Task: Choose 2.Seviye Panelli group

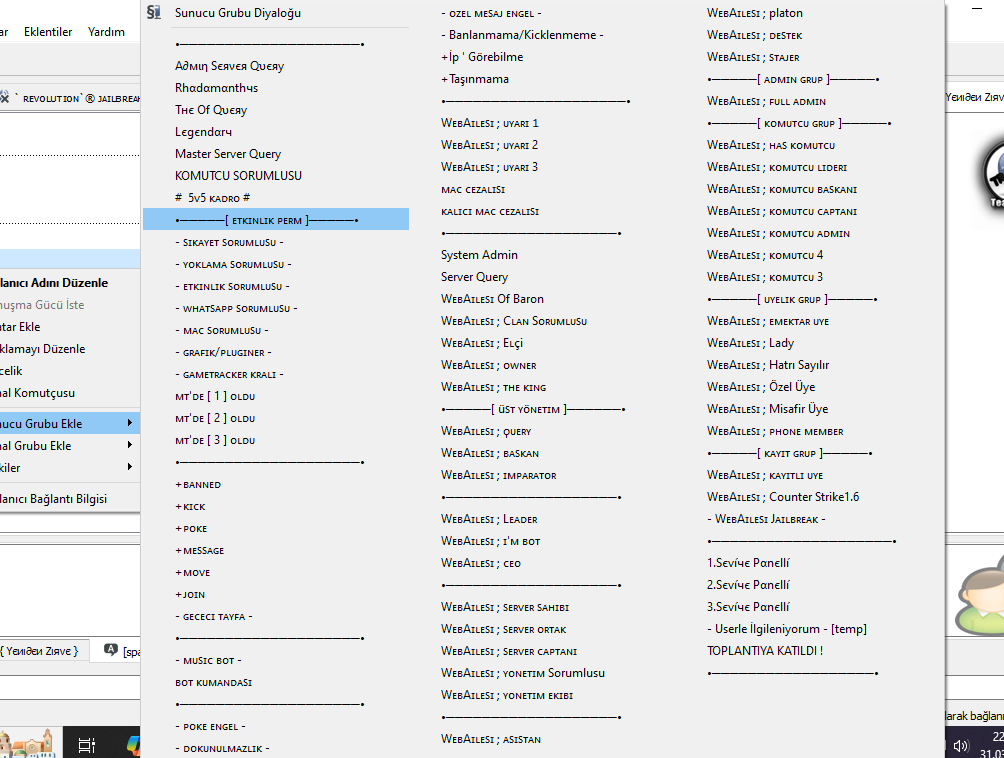Action: click(748, 585)
